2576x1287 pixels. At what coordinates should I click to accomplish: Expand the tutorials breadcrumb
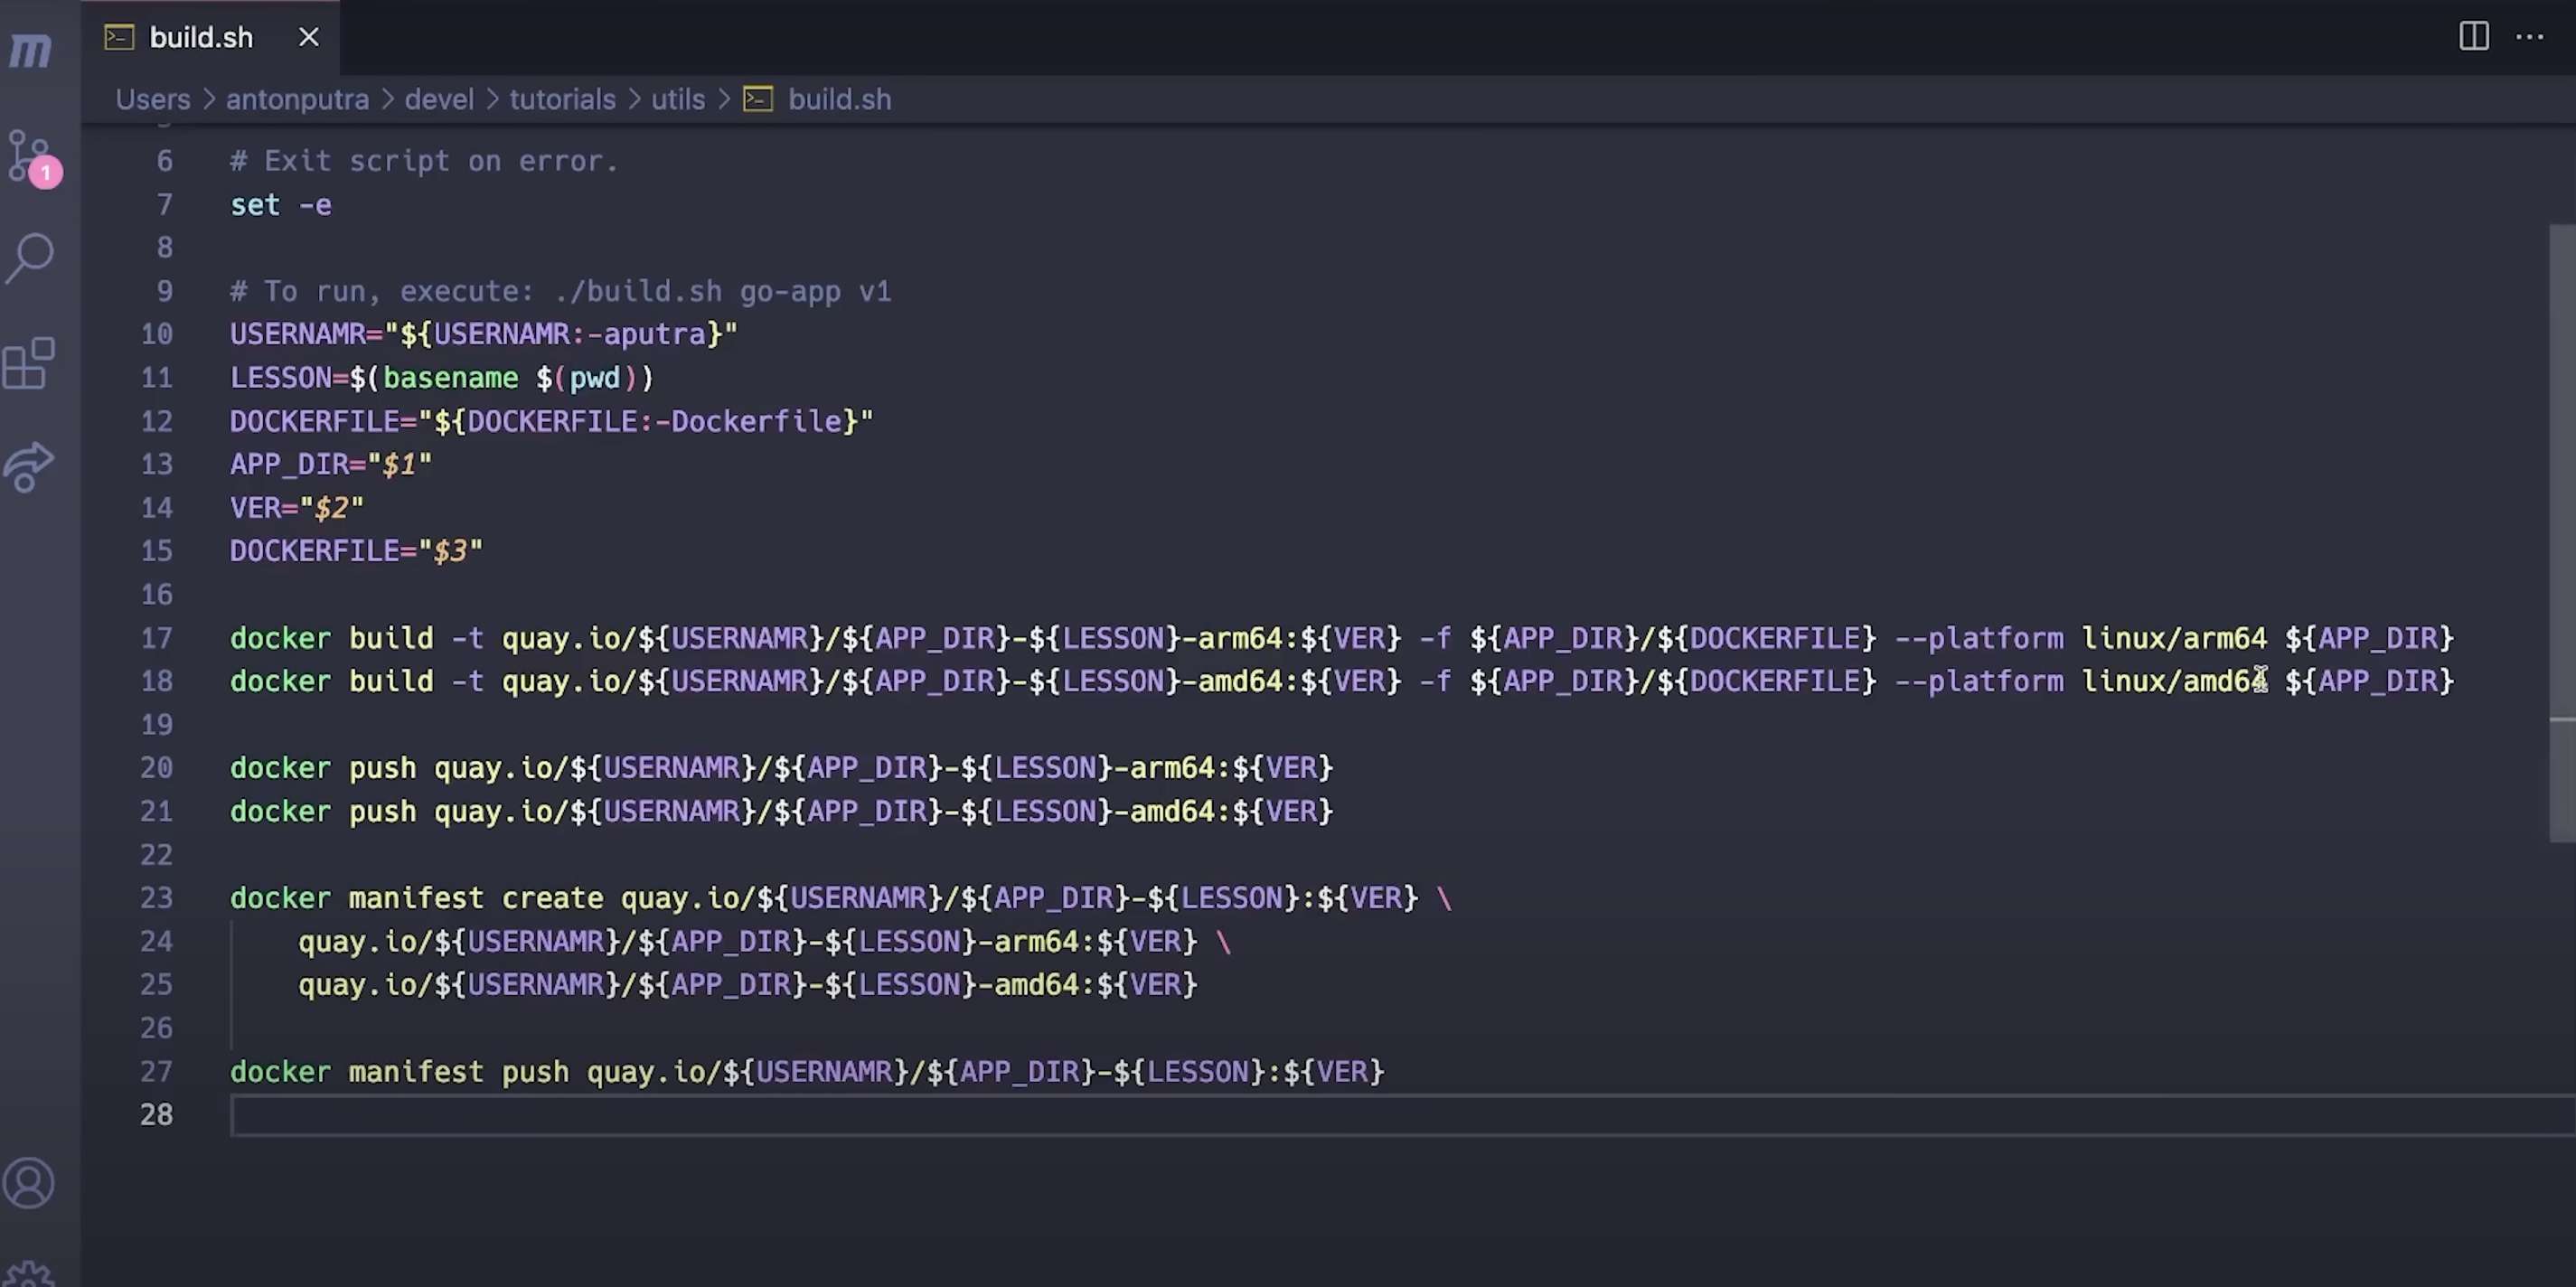coord(562,100)
